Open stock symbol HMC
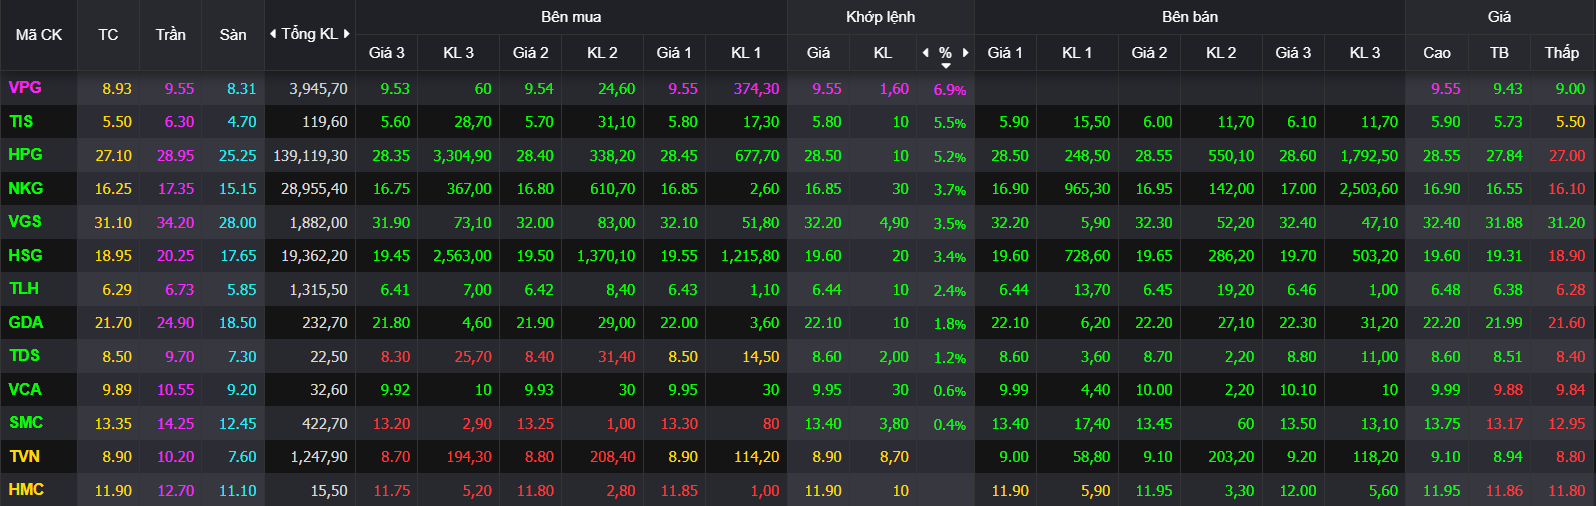1596x506 pixels. pos(25,490)
